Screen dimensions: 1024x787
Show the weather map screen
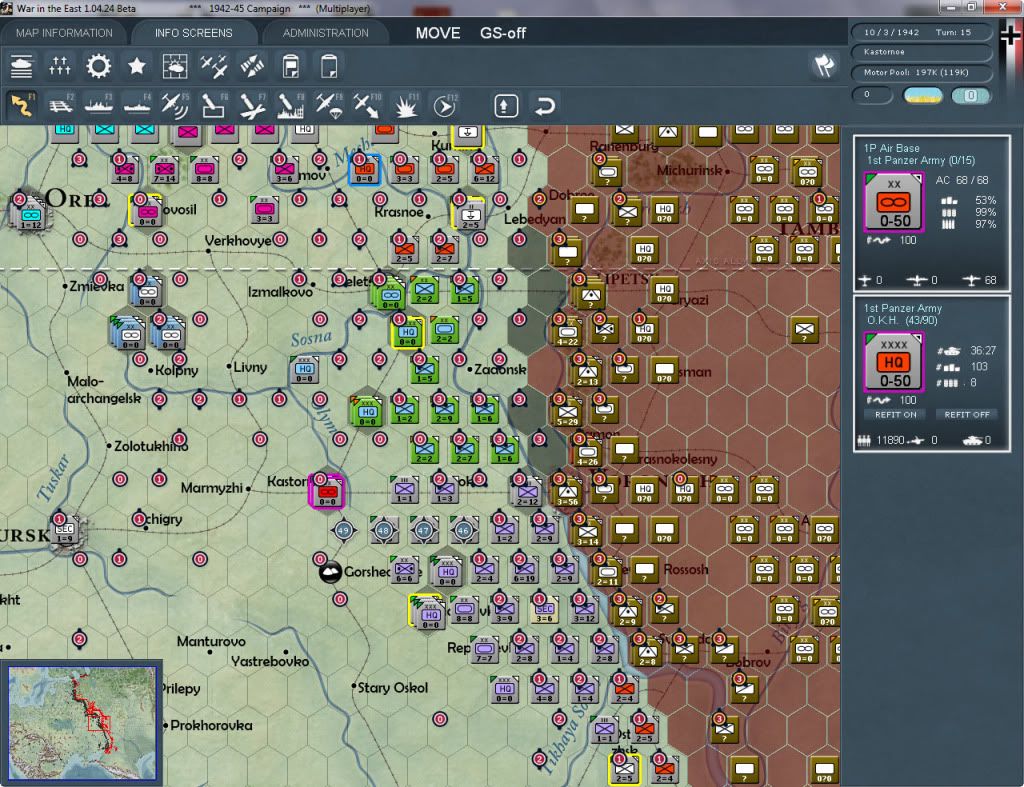pos(174,66)
